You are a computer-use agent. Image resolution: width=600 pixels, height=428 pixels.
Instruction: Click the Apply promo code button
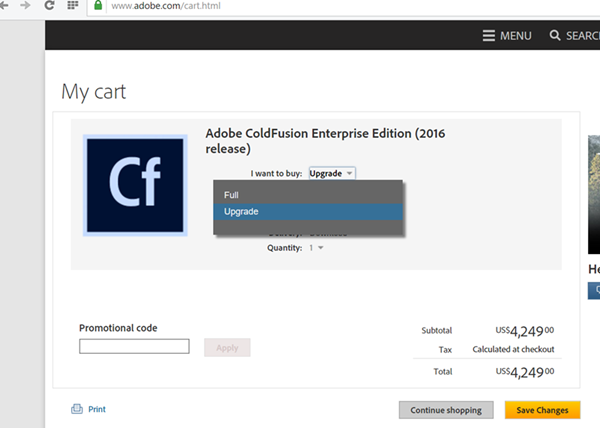pos(227,347)
